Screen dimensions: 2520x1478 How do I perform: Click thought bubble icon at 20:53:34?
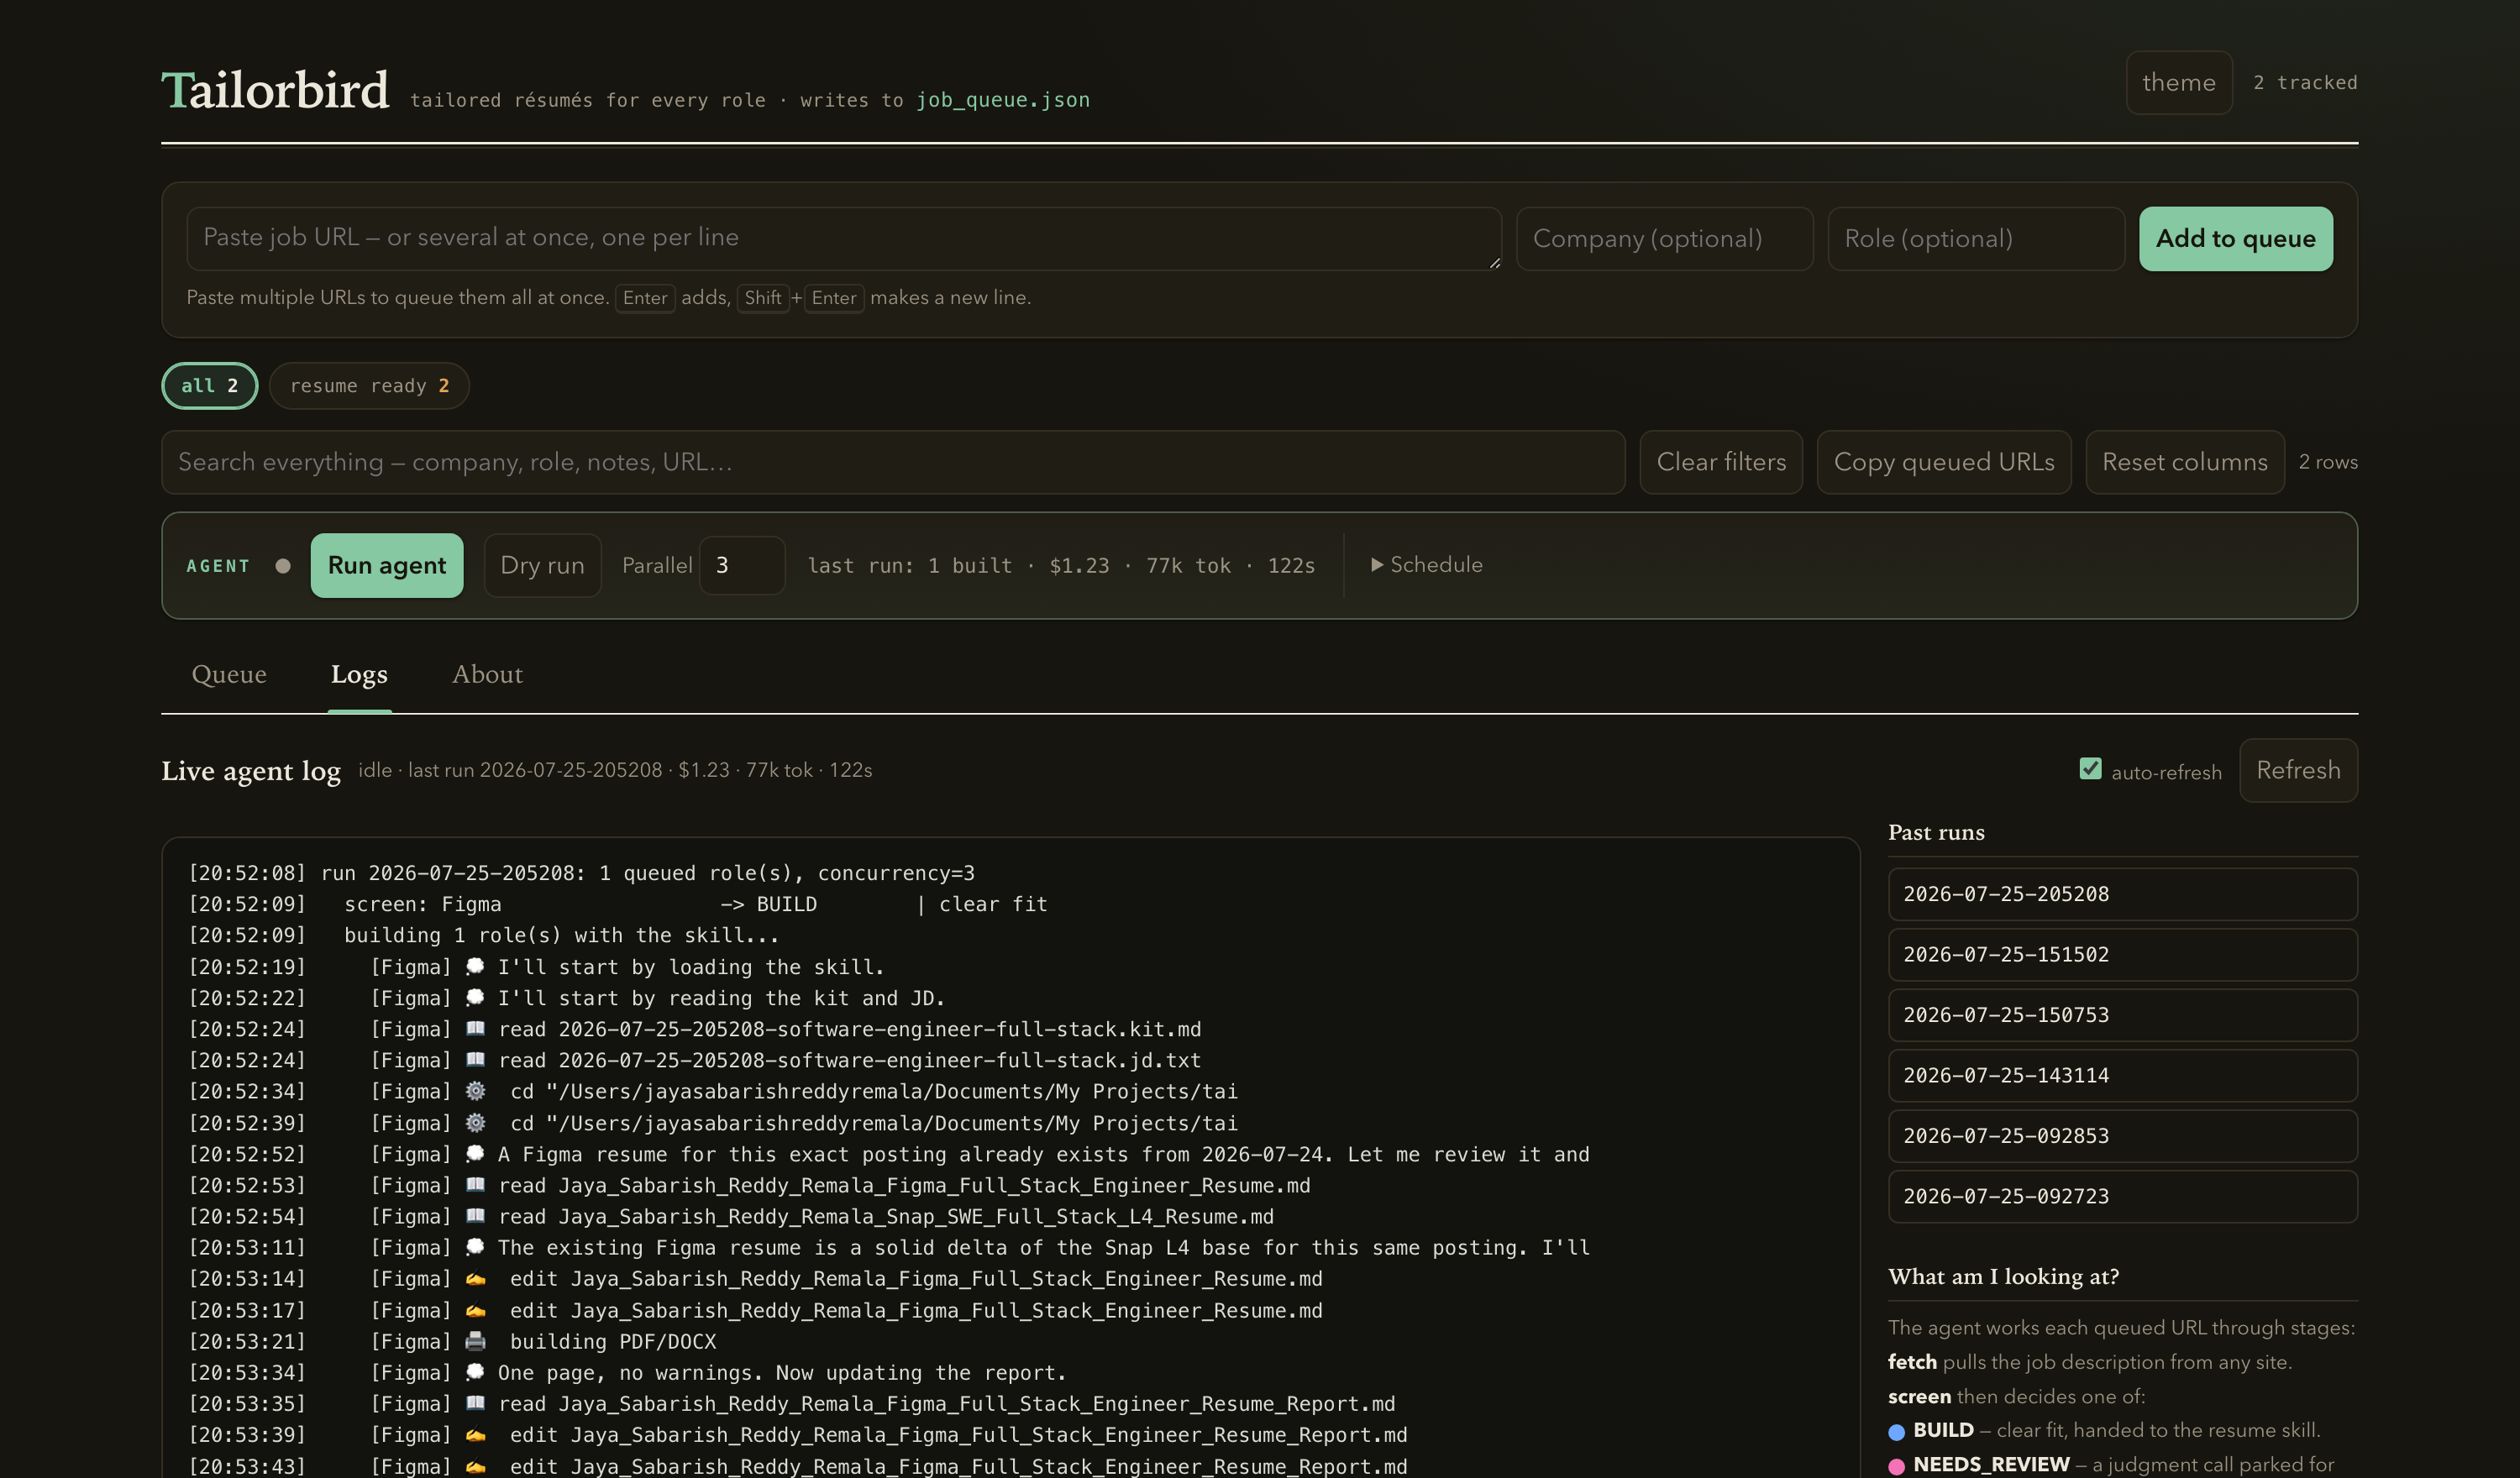(x=475, y=1372)
